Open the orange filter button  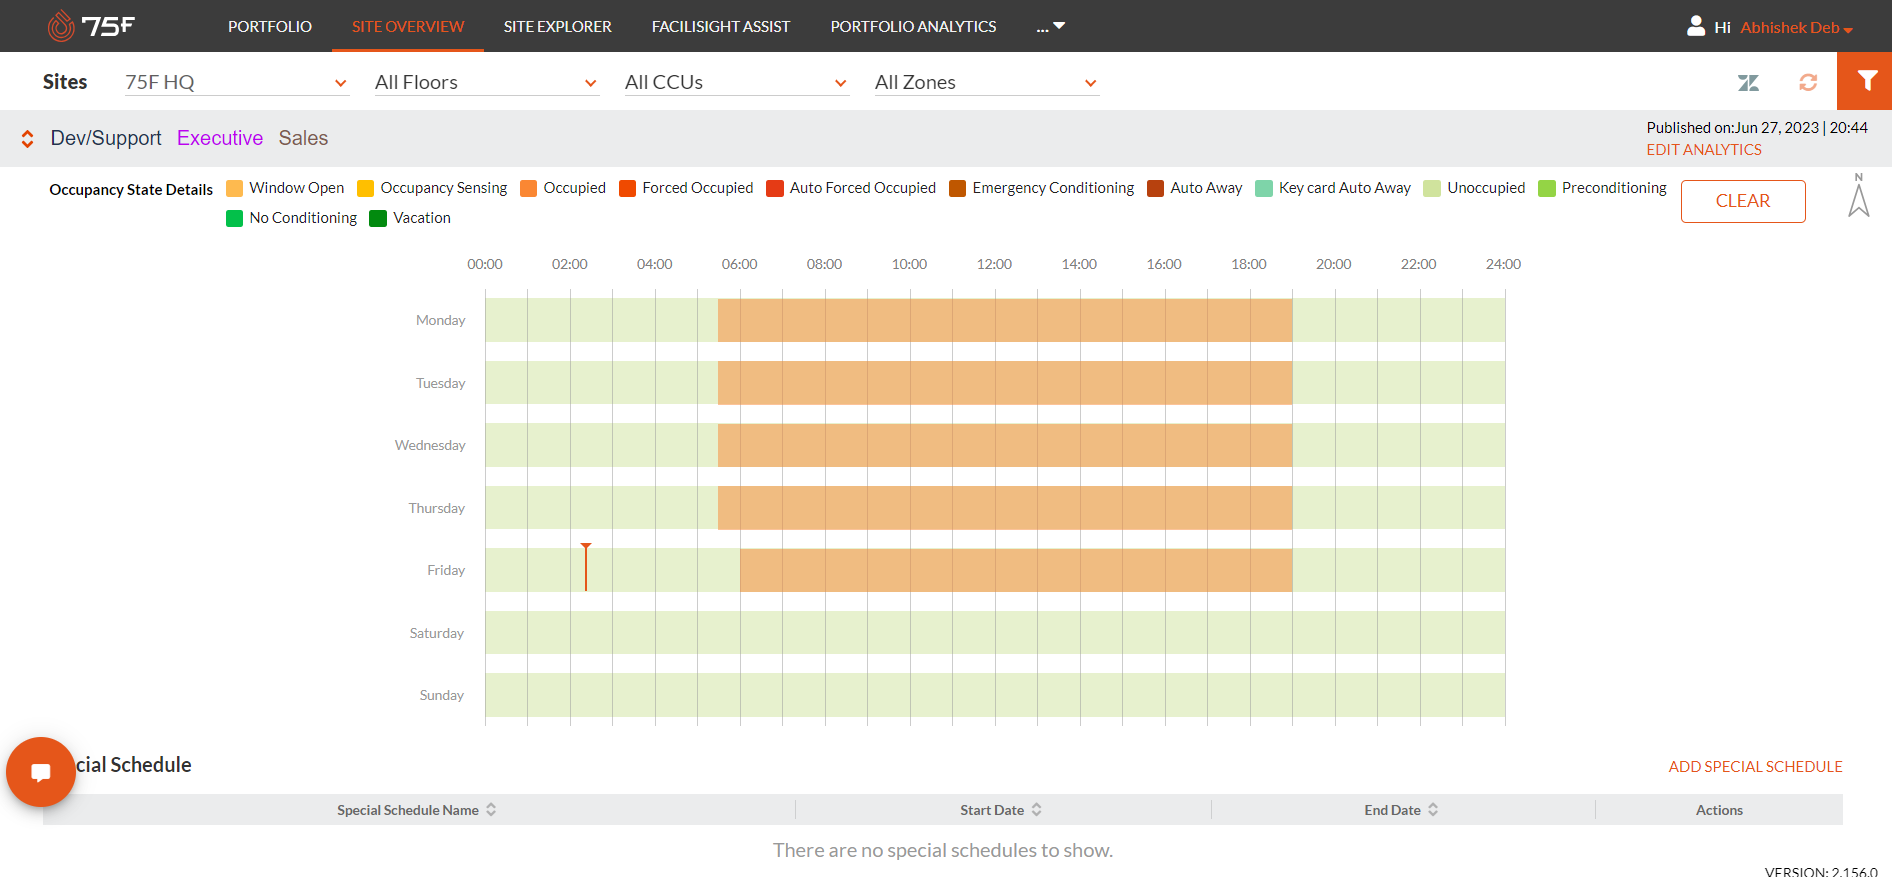tap(1865, 81)
